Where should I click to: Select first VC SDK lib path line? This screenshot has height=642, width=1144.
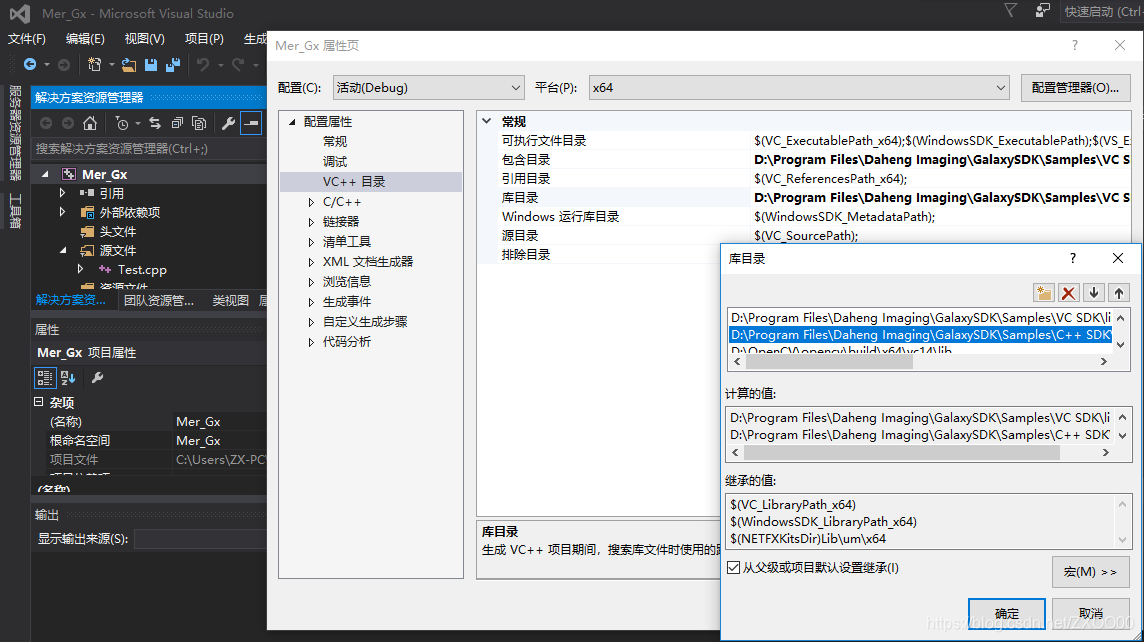point(921,318)
